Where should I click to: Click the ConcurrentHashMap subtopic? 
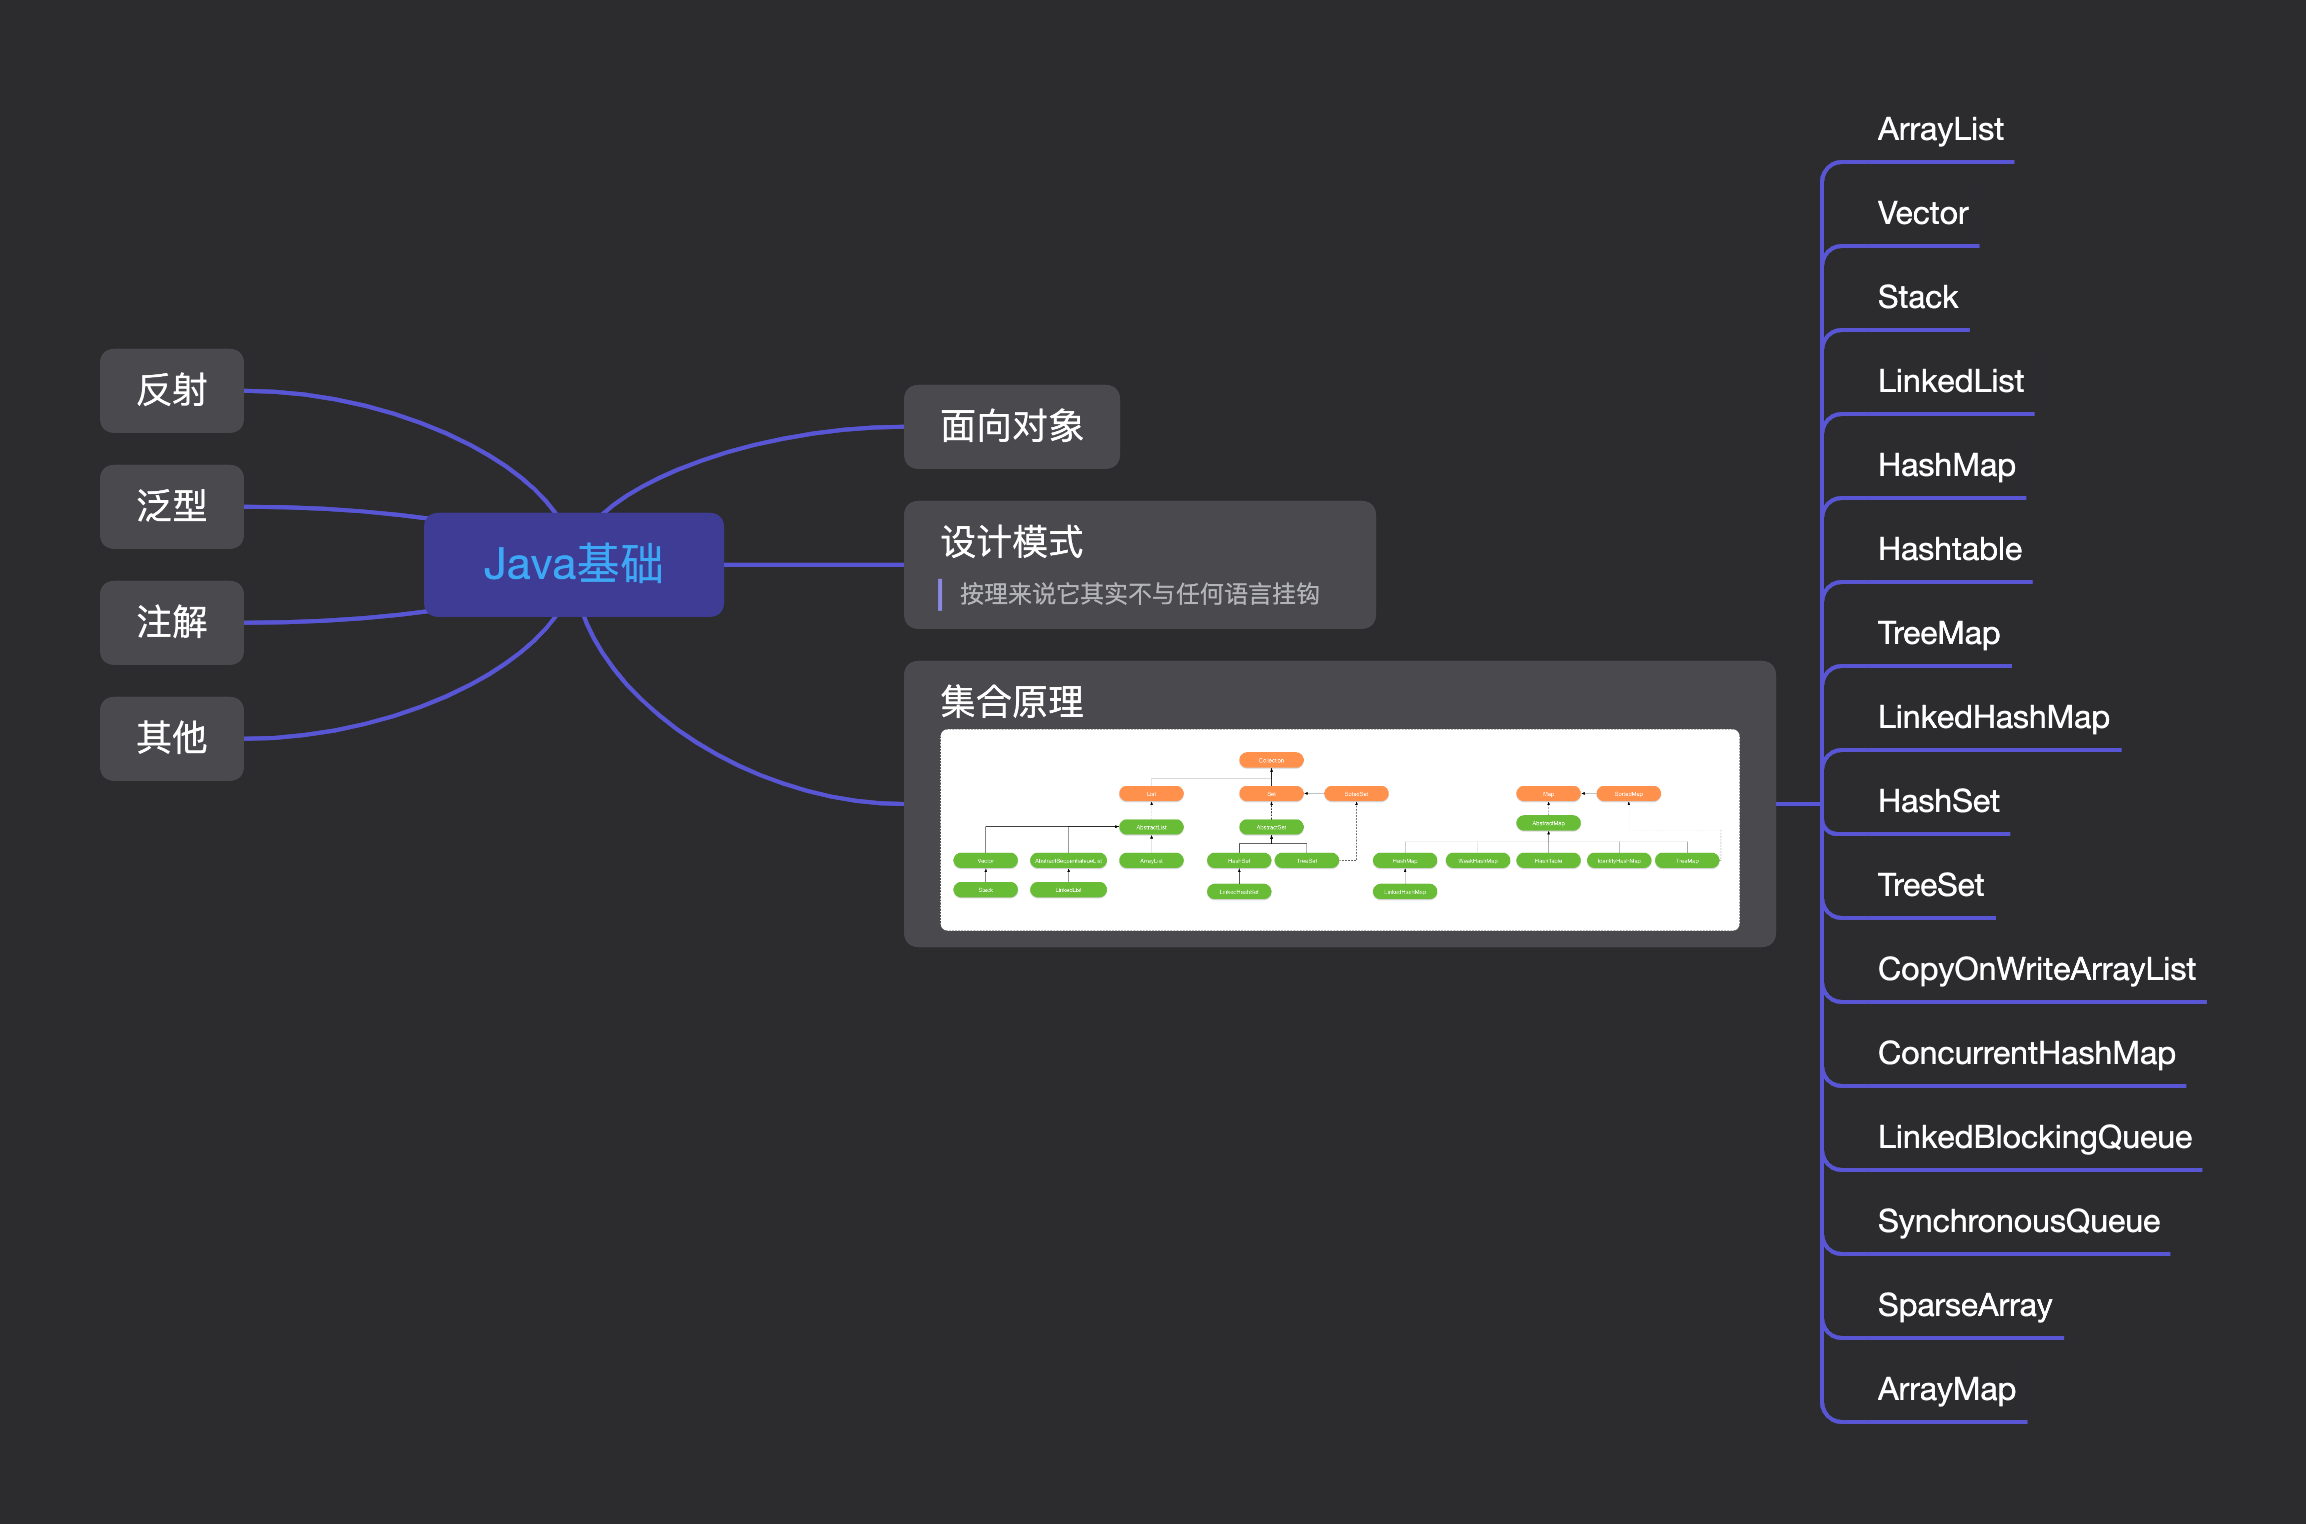[2025, 1054]
